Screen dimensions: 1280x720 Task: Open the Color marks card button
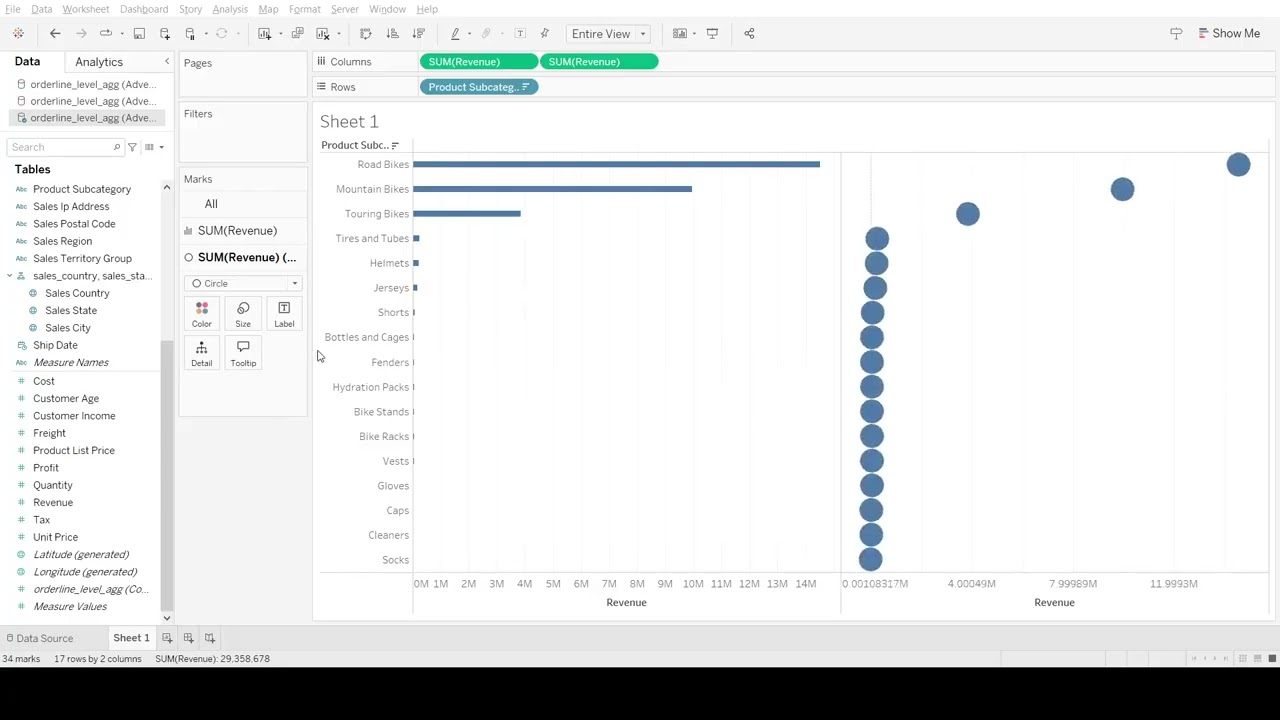[x=202, y=314]
